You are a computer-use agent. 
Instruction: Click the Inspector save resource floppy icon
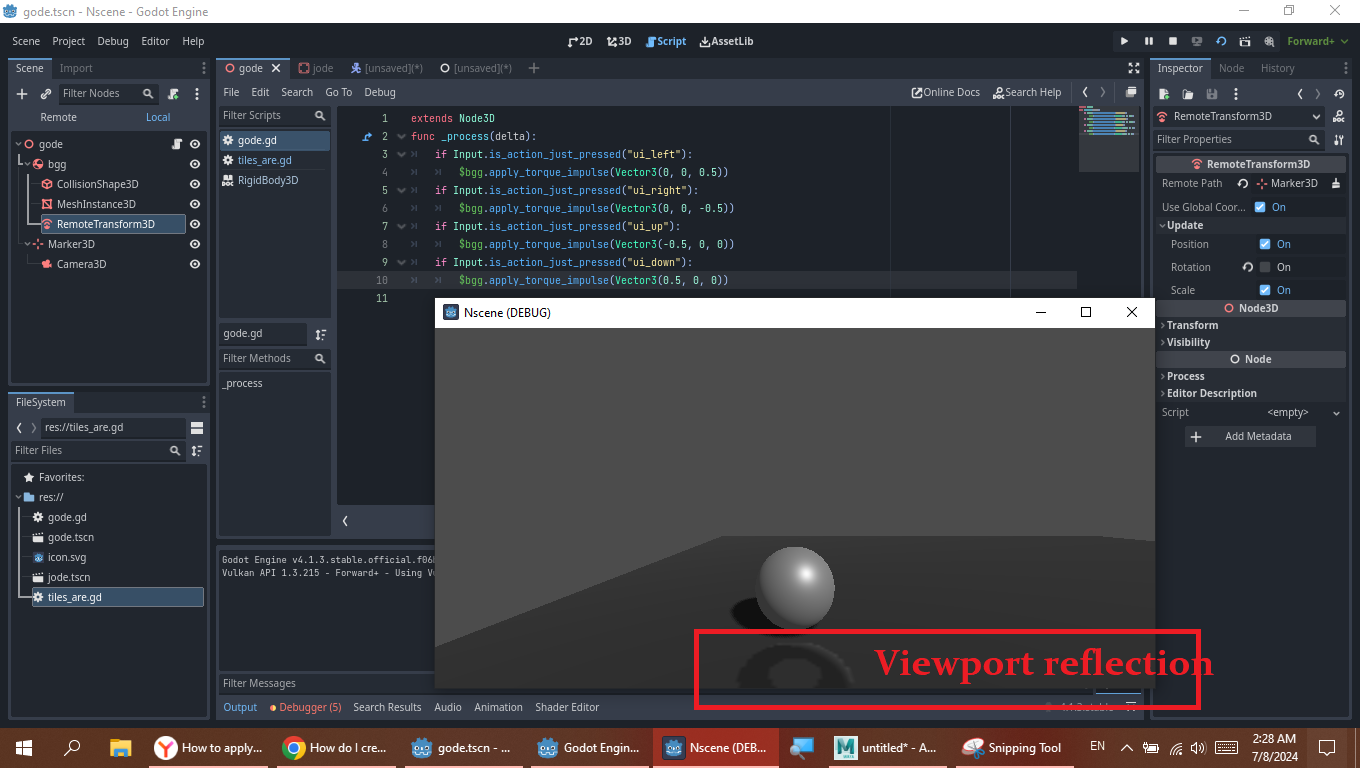tap(1212, 94)
